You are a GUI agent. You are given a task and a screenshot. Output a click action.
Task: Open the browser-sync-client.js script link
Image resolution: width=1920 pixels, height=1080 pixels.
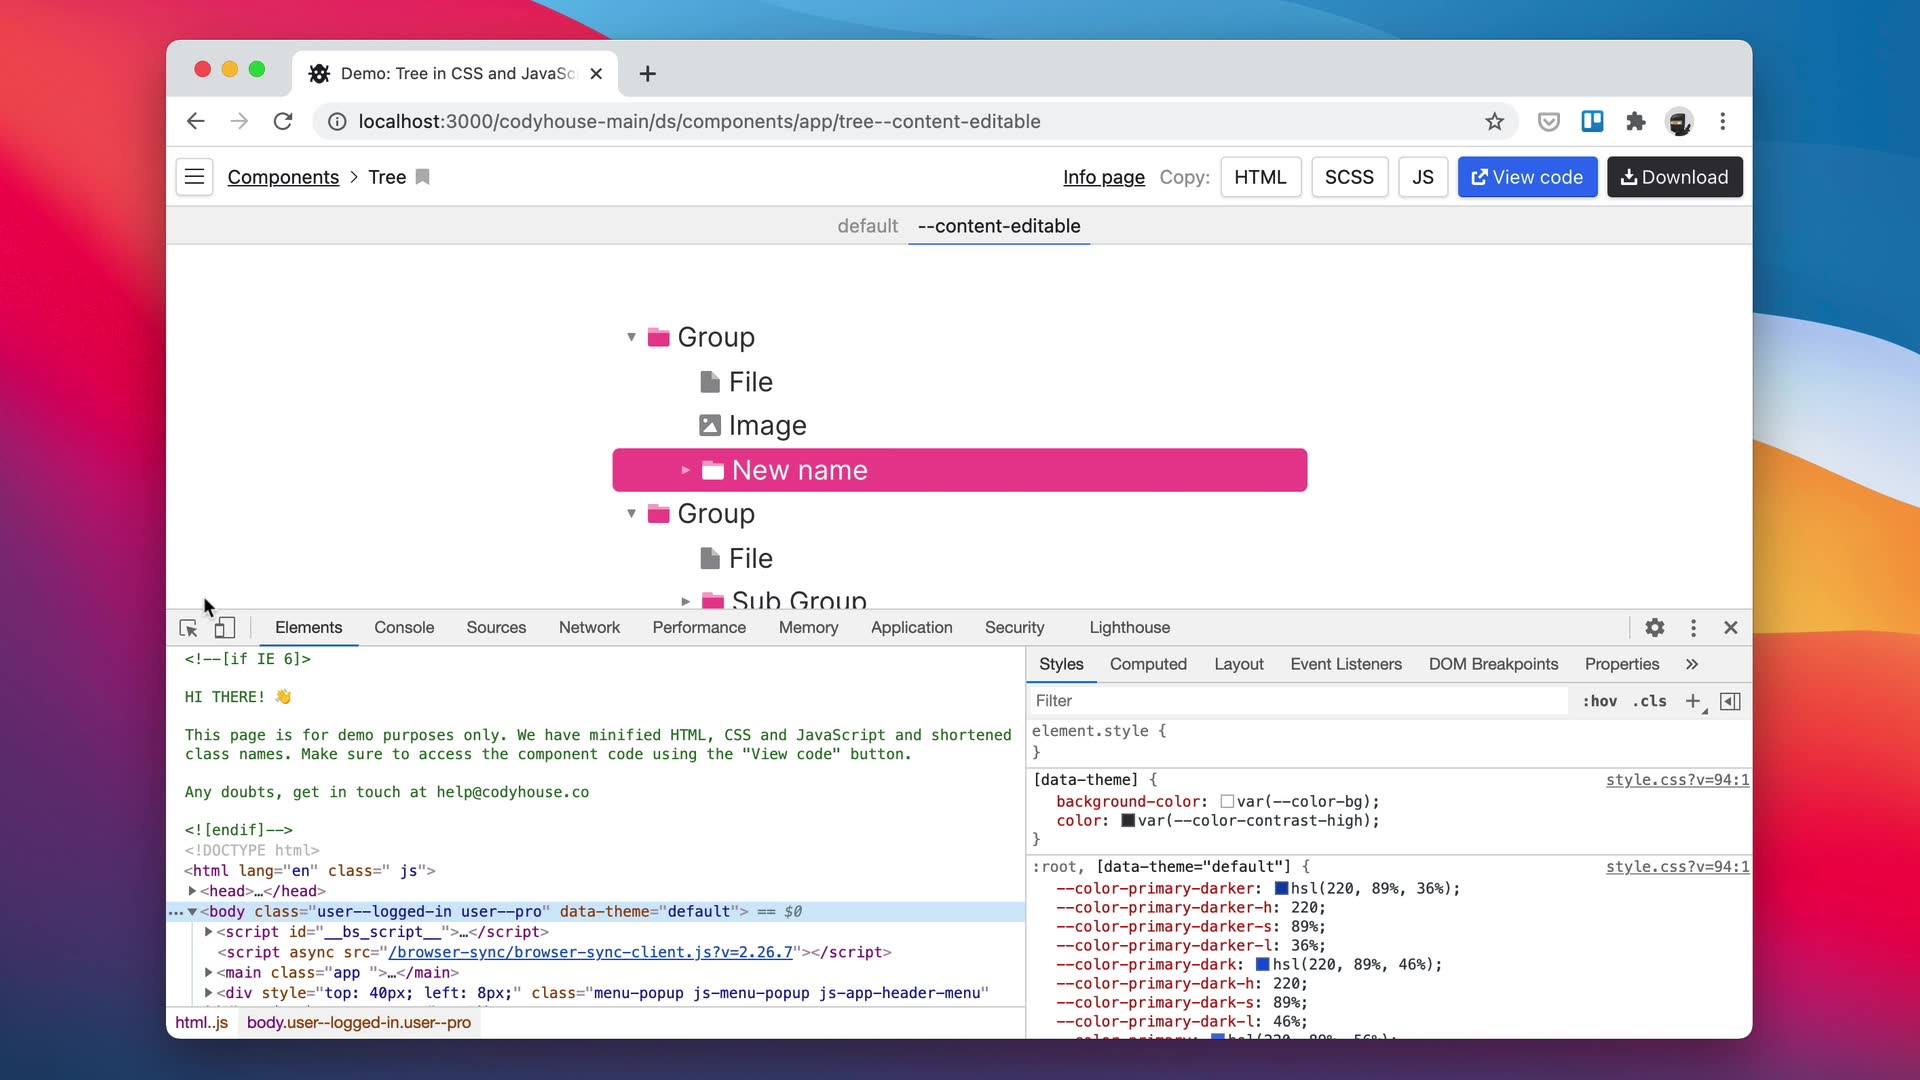(x=590, y=952)
